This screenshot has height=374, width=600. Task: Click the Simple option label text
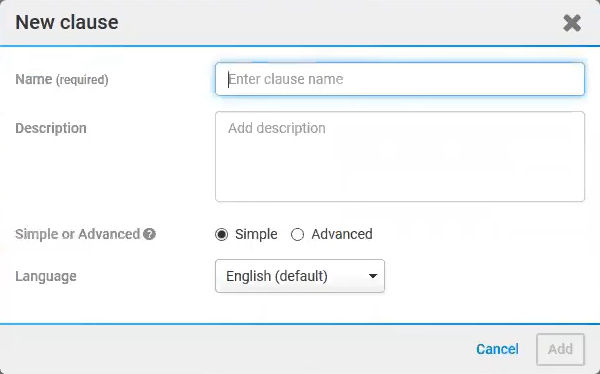pos(256,234)
